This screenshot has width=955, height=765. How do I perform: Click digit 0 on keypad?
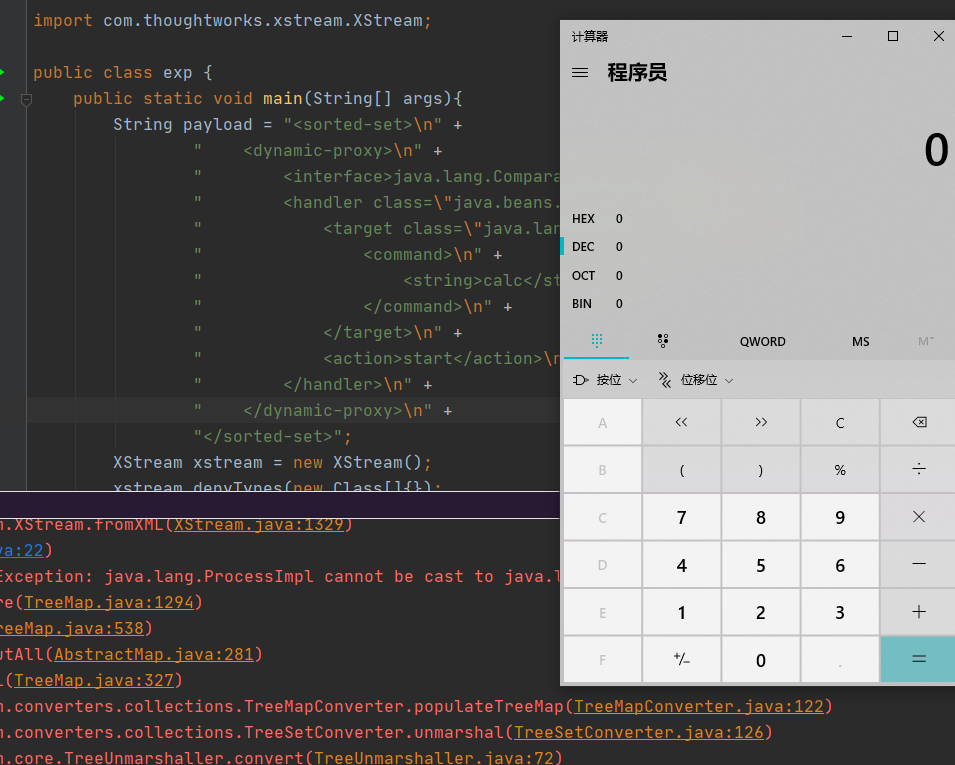pos(761,660)
